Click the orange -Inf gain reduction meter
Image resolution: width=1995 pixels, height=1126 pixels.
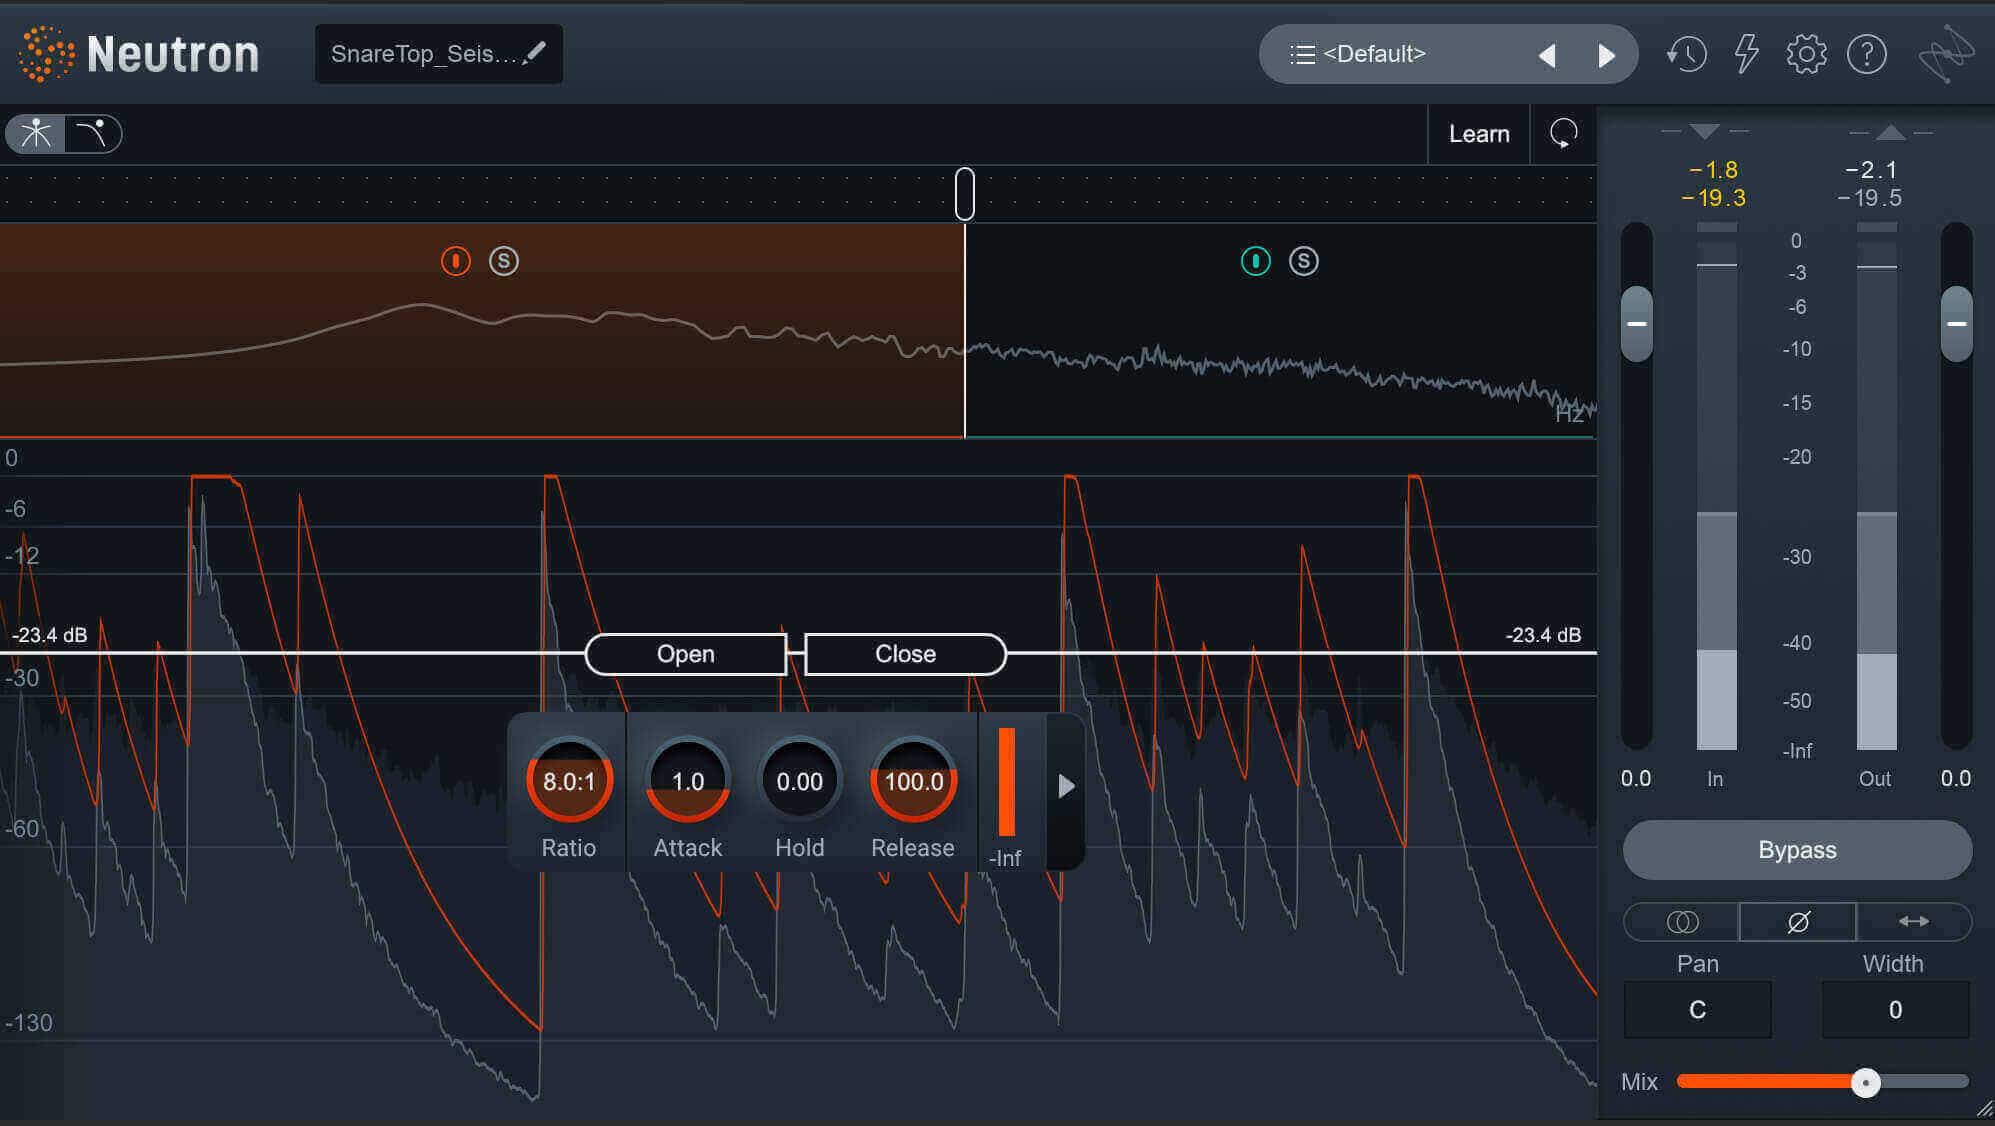1007,783
